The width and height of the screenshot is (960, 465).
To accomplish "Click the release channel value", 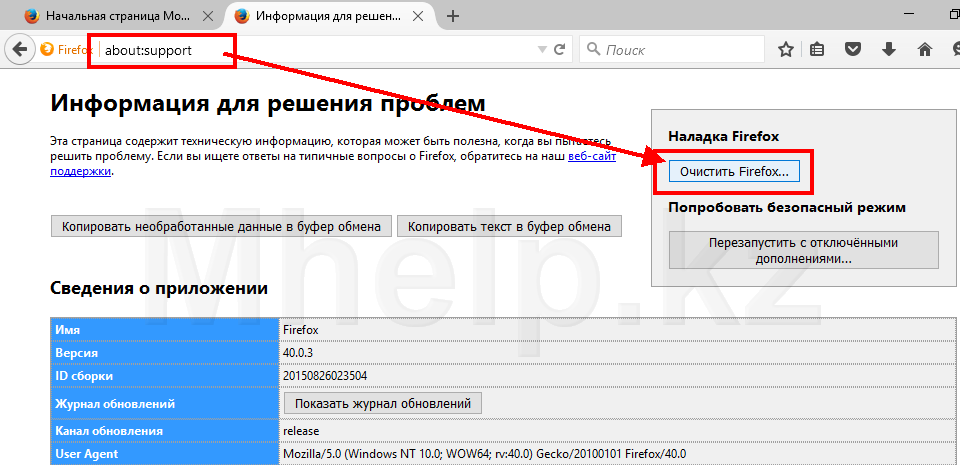I will coord(301,431).
